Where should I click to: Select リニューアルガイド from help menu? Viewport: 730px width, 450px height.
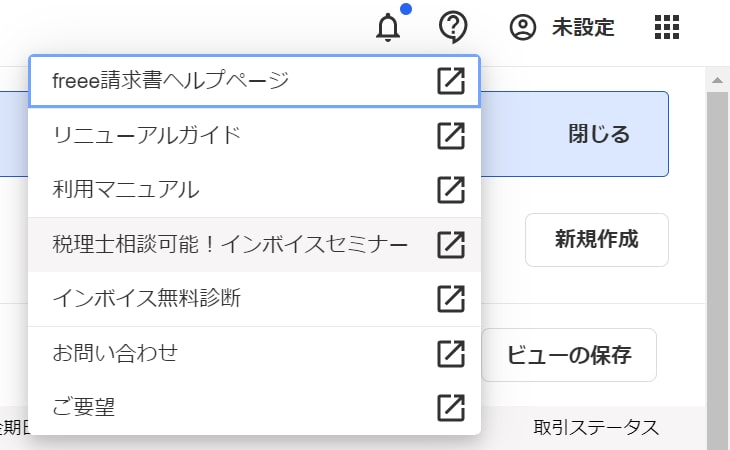(147, 135)
